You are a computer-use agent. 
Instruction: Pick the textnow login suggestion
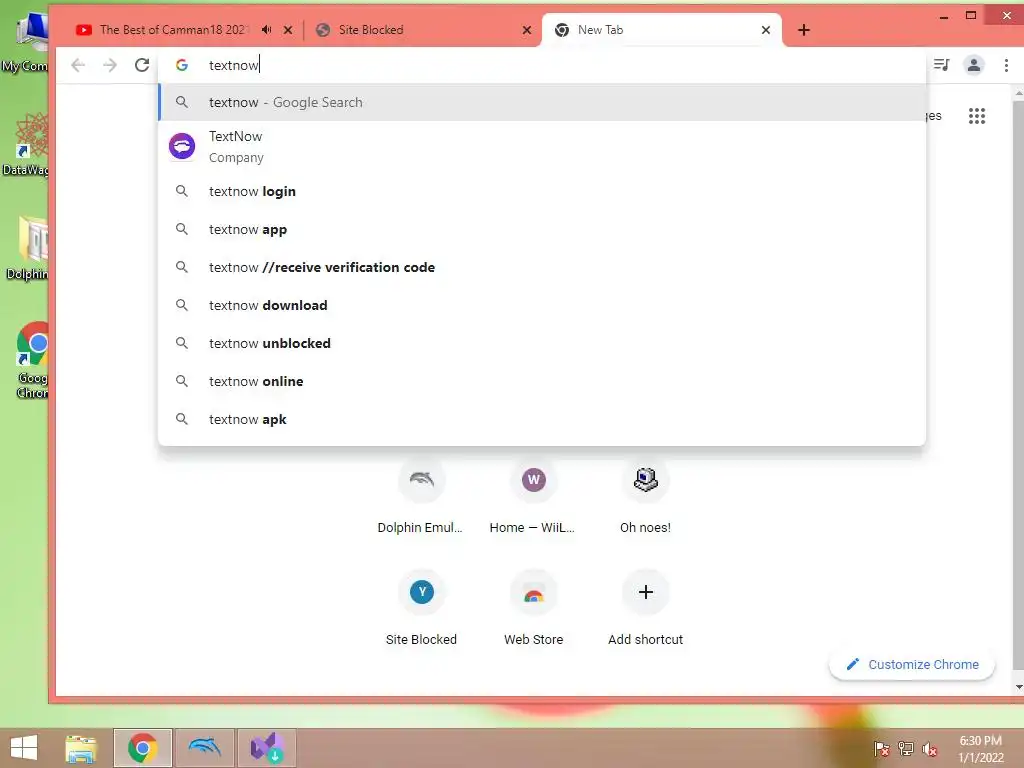542,191
